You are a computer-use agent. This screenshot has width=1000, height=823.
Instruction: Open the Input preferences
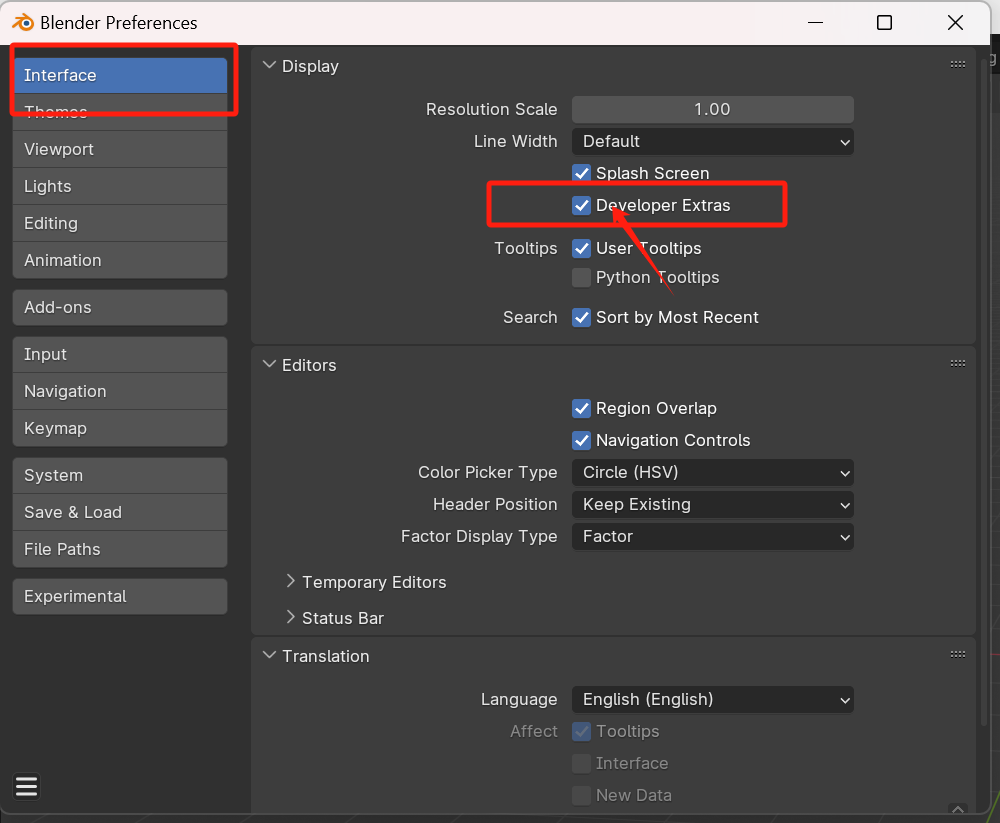click(x=120, y=355)
